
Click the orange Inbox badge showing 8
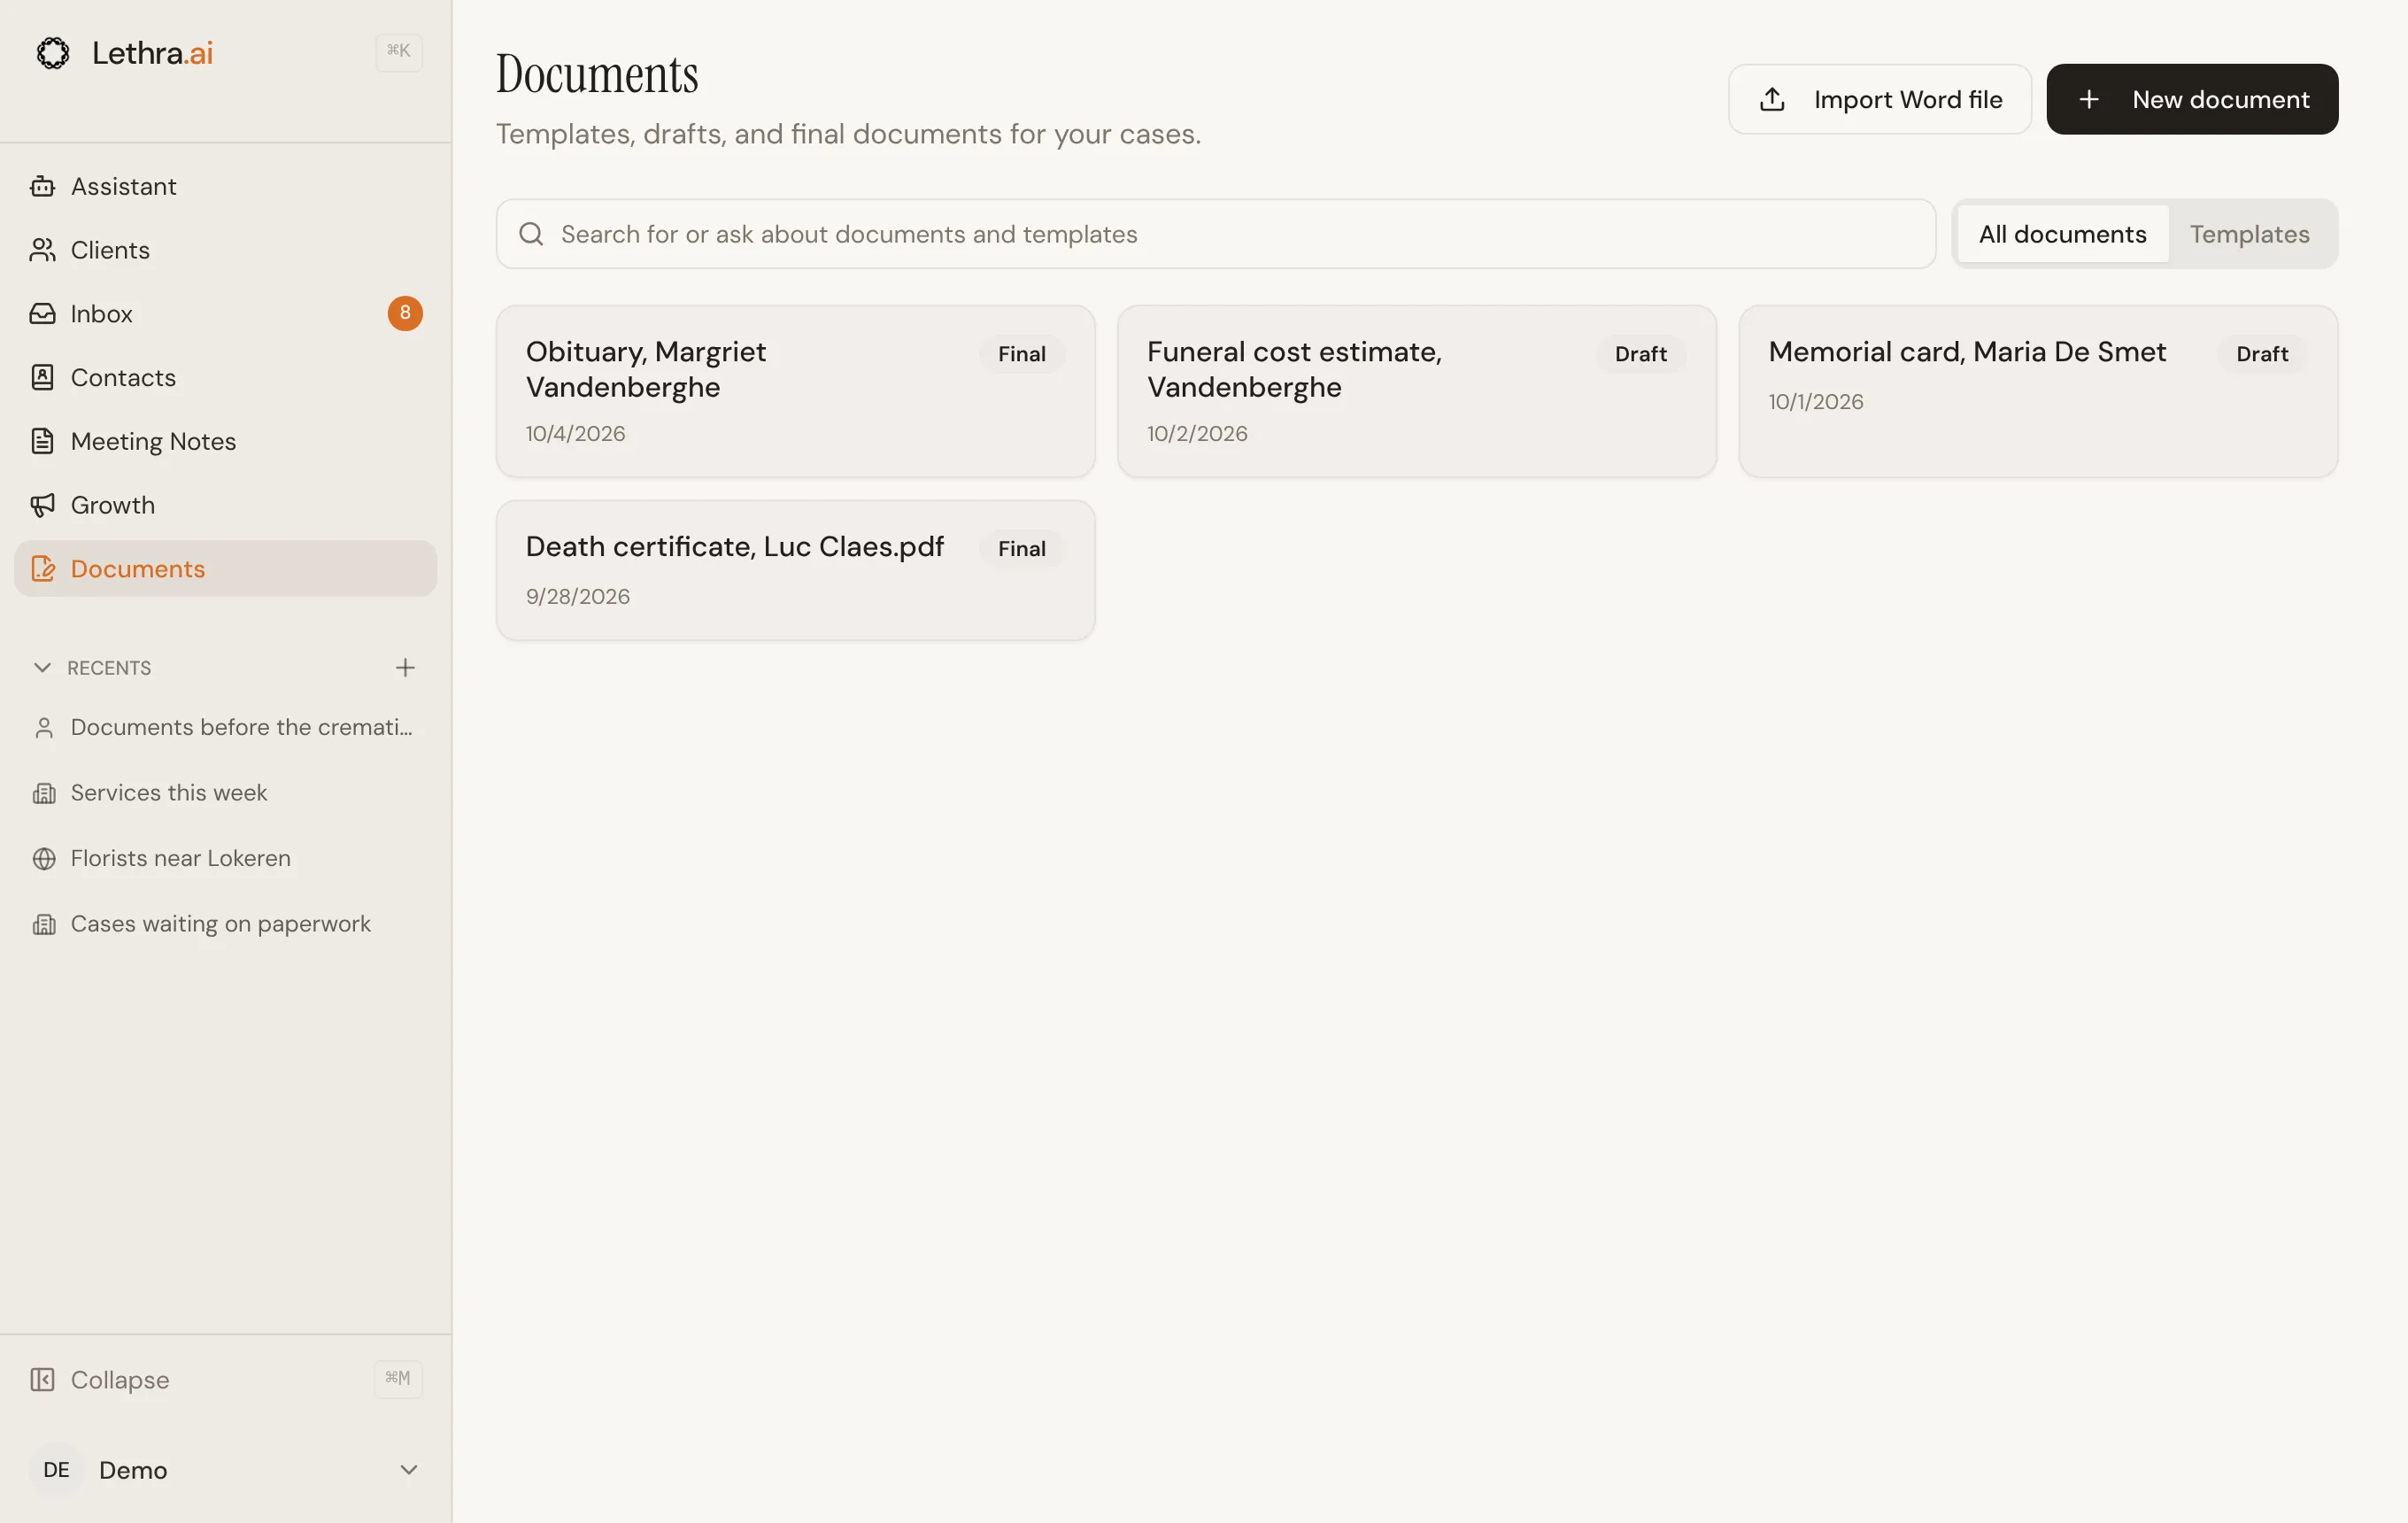405,313
